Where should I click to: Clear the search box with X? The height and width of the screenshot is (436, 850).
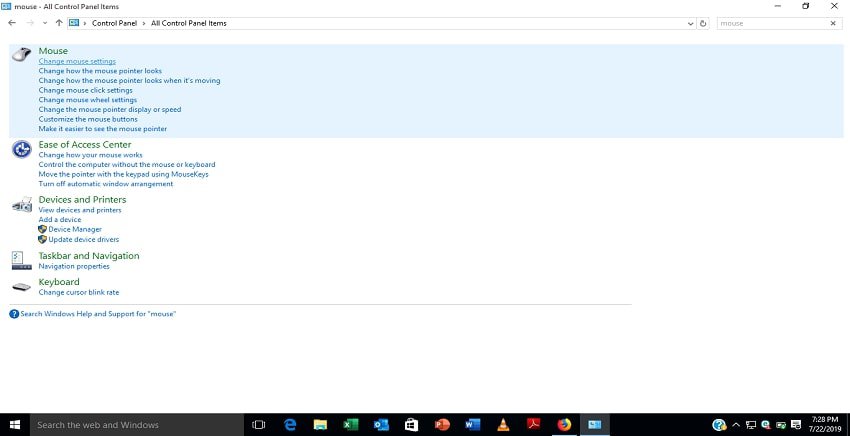pyautogui.click(x=833, y=23)
